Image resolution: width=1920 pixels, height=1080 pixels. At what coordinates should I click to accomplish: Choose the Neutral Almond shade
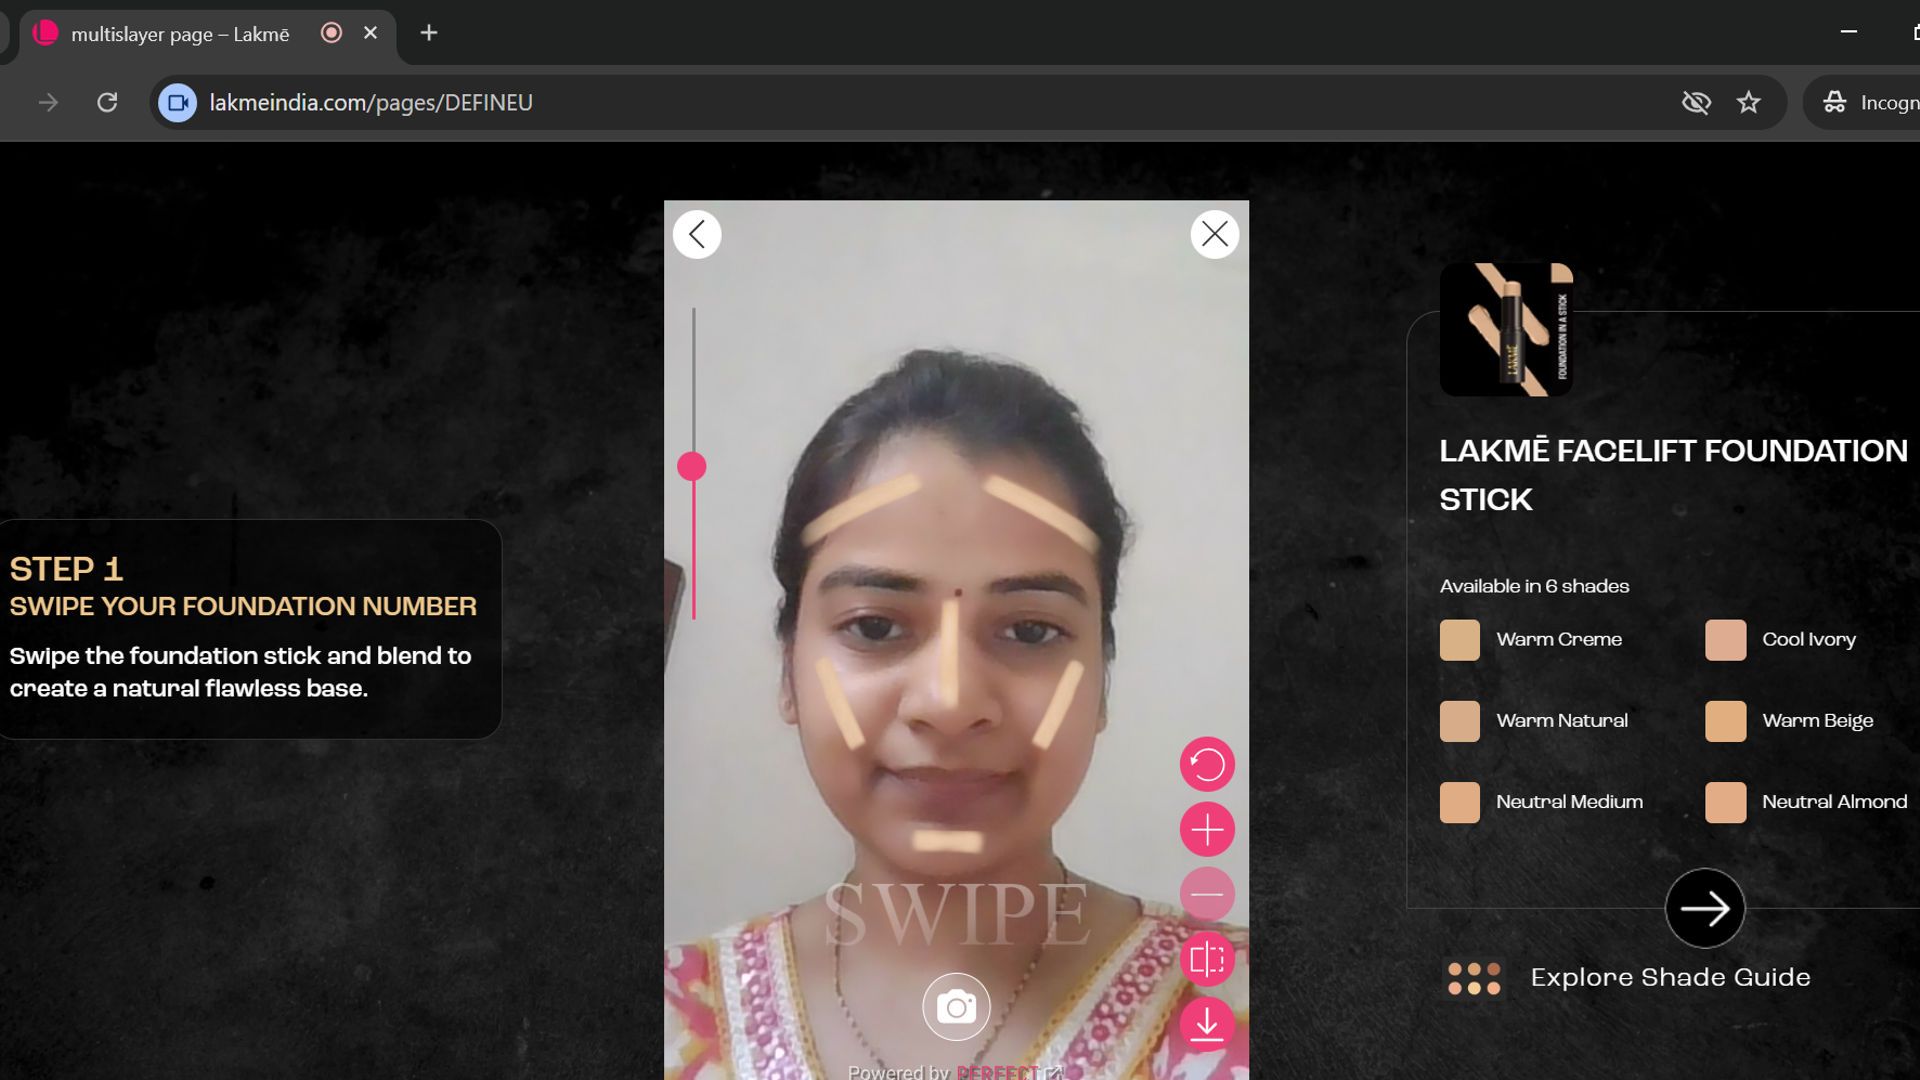1726,801
